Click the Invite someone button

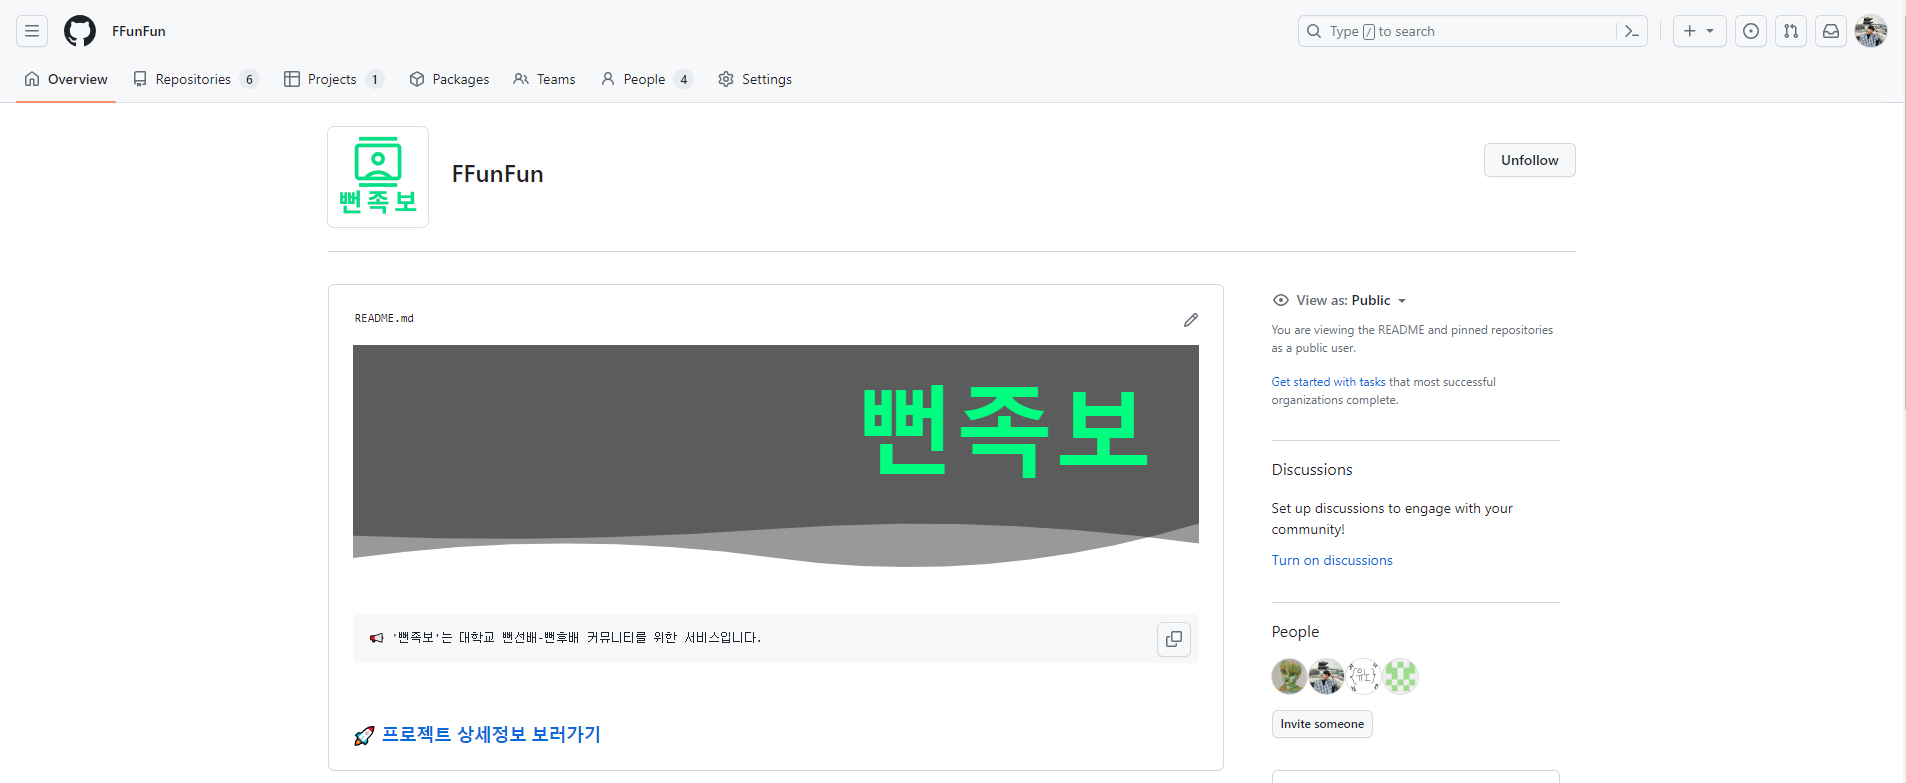click(x=1322, y=724)
